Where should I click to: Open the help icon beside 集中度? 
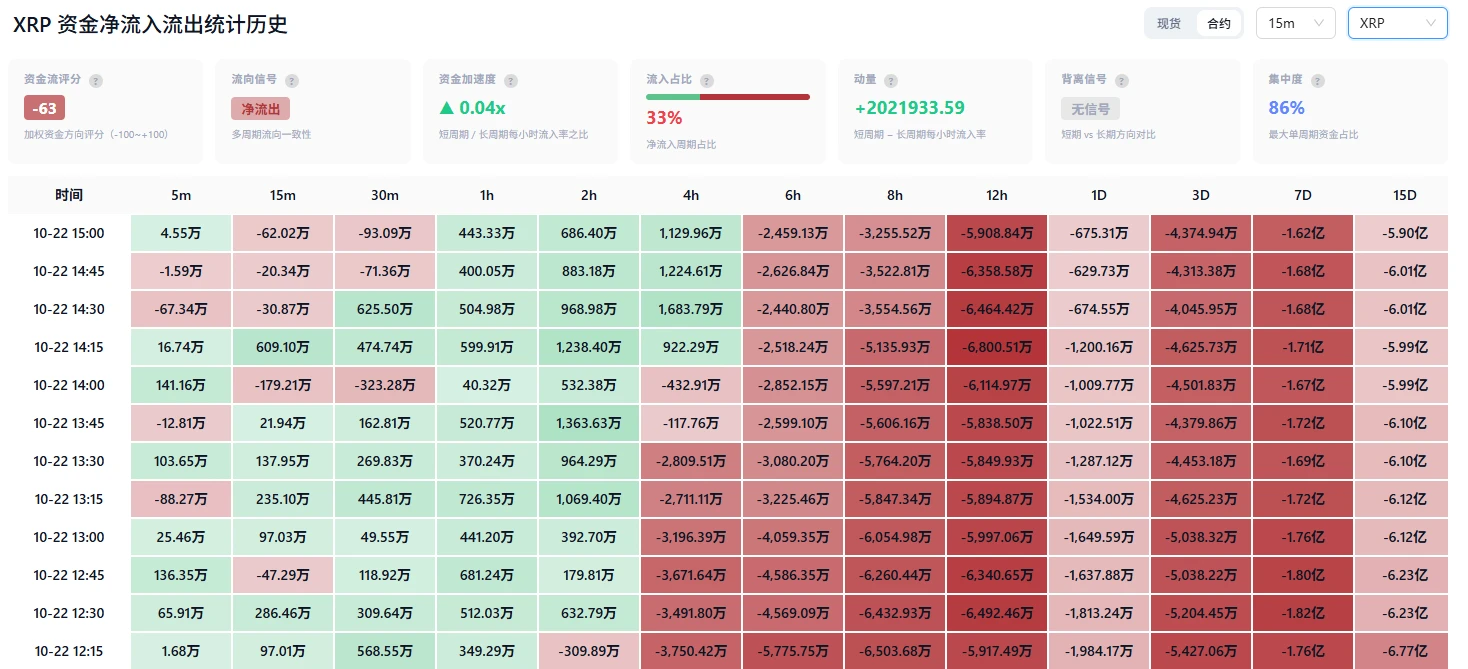1317,80
